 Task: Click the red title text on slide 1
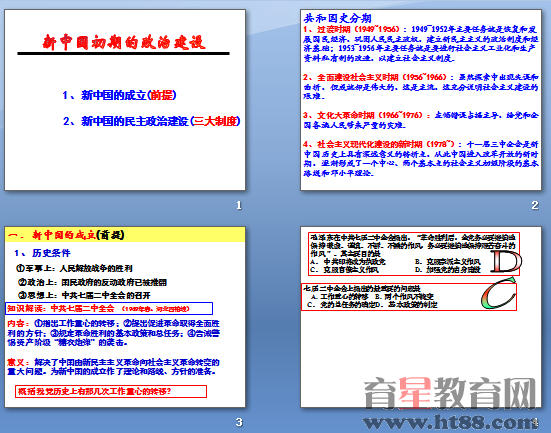(x=124, y=42)
